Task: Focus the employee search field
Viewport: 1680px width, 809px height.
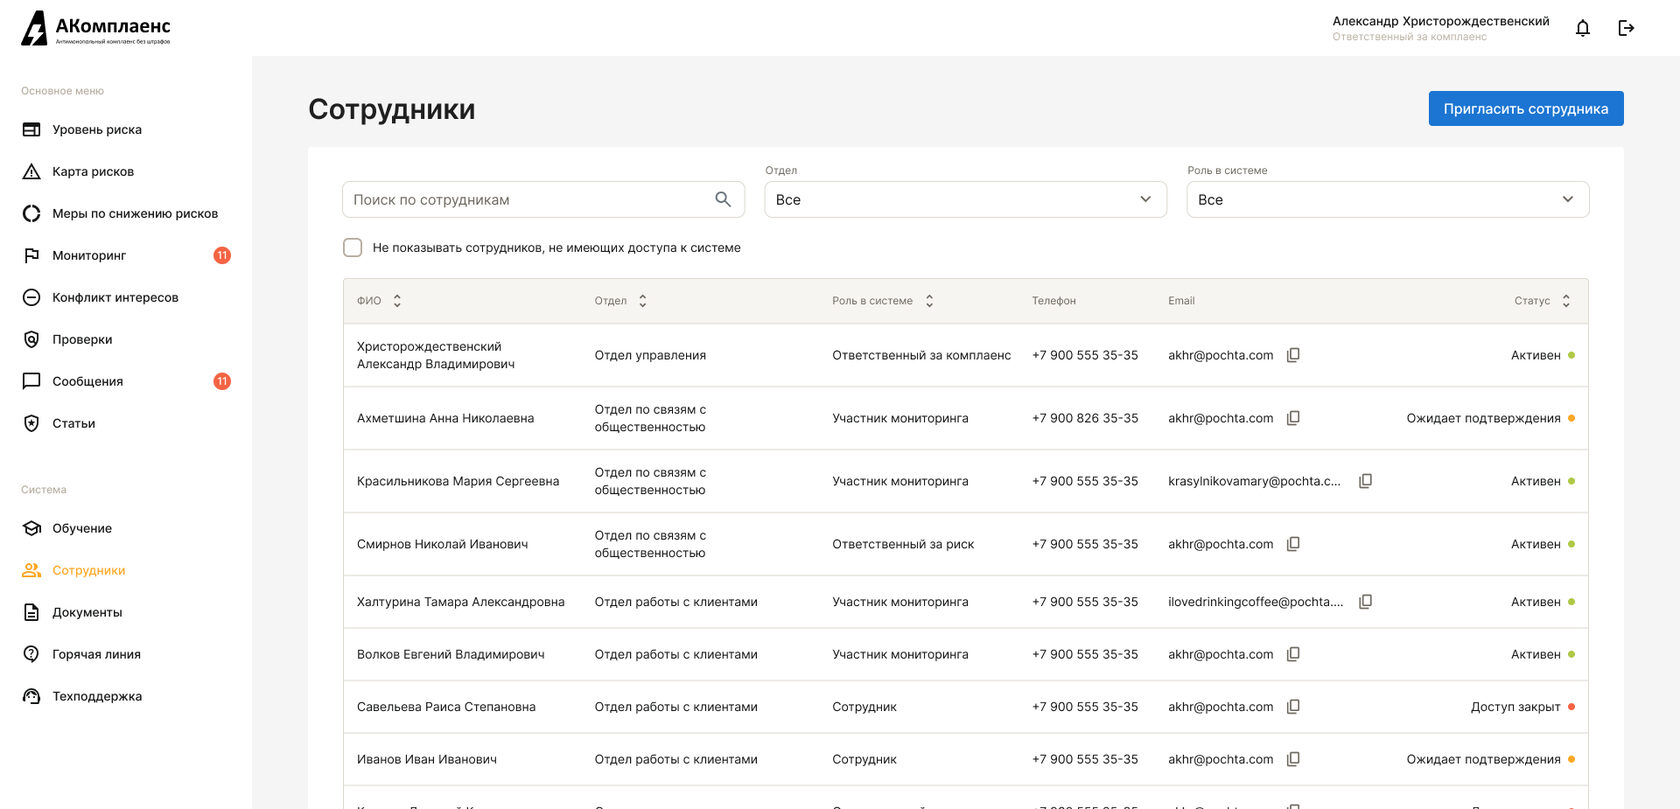Action: (x=530, y=199)
